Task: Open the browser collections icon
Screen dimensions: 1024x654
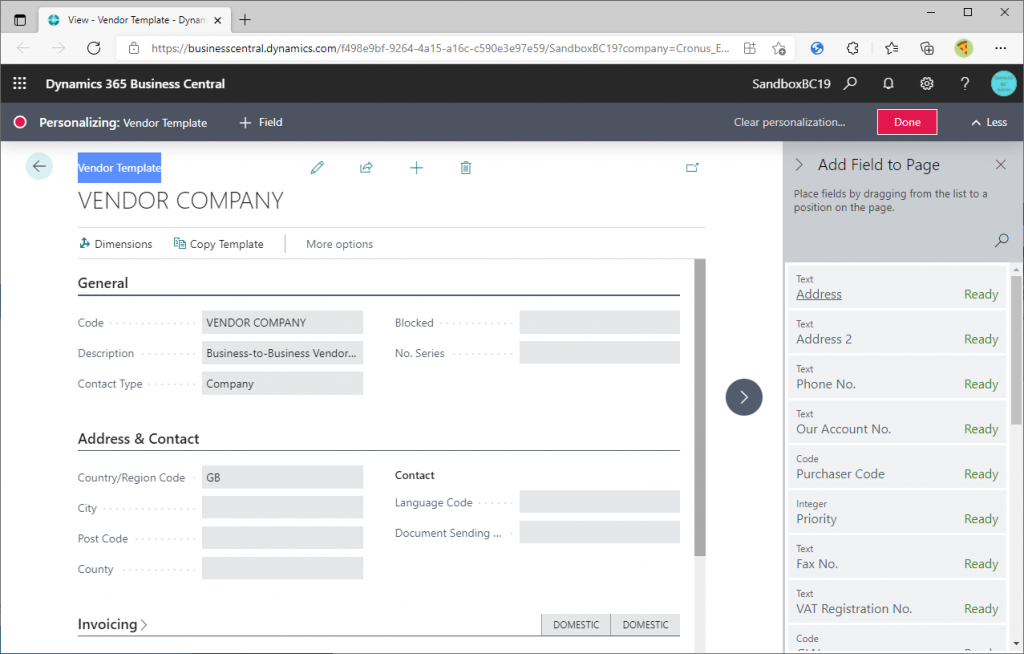Action: (x=927, y=48)
